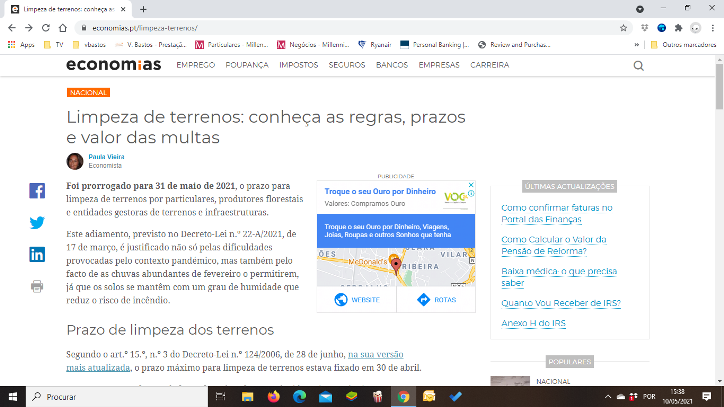This screenshot has width=724, height=407.
Task: Open the site search magnifier
Action: click(639, 66)
